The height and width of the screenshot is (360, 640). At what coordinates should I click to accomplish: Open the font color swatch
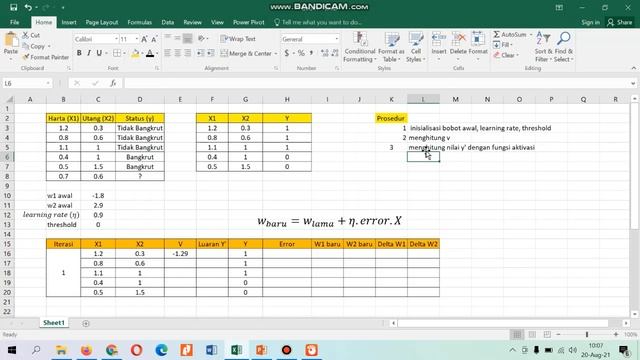click(150, 53)
